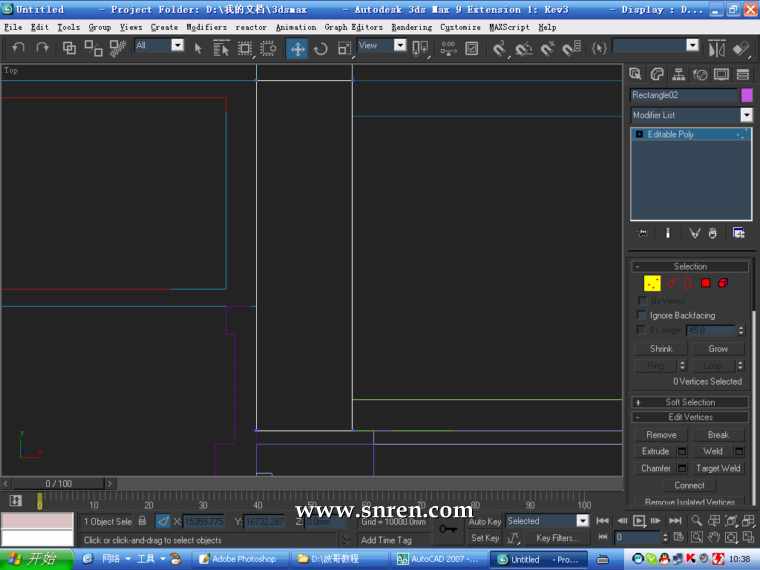Open the Rendering menu

coord(412,27)
